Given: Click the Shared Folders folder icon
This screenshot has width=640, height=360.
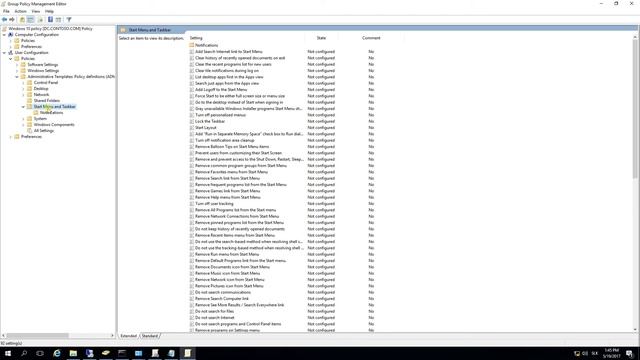Looking at the screenshot, I should (29, 100).
